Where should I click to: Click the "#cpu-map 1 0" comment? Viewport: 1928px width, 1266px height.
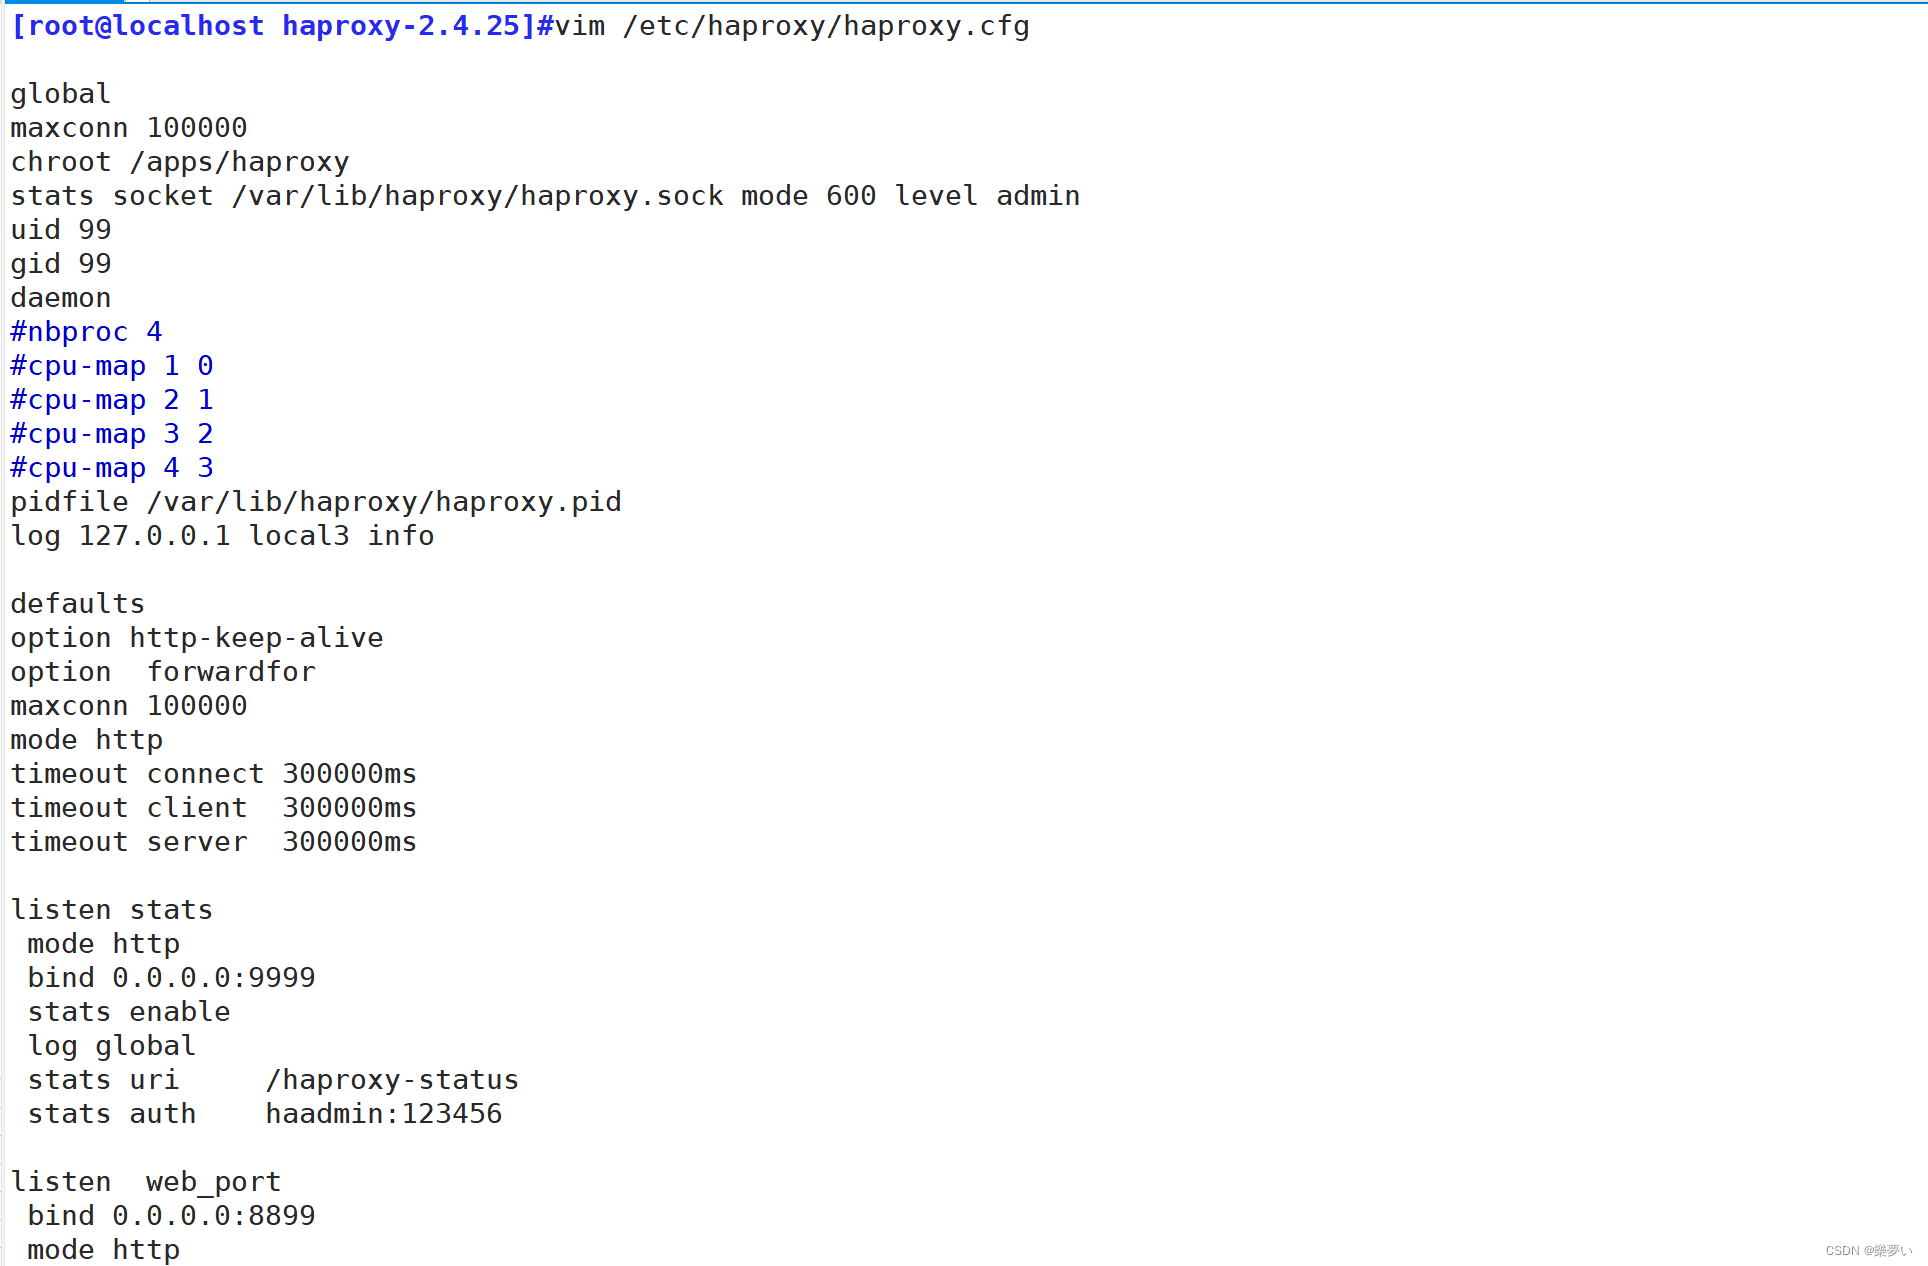pos(110,365)
